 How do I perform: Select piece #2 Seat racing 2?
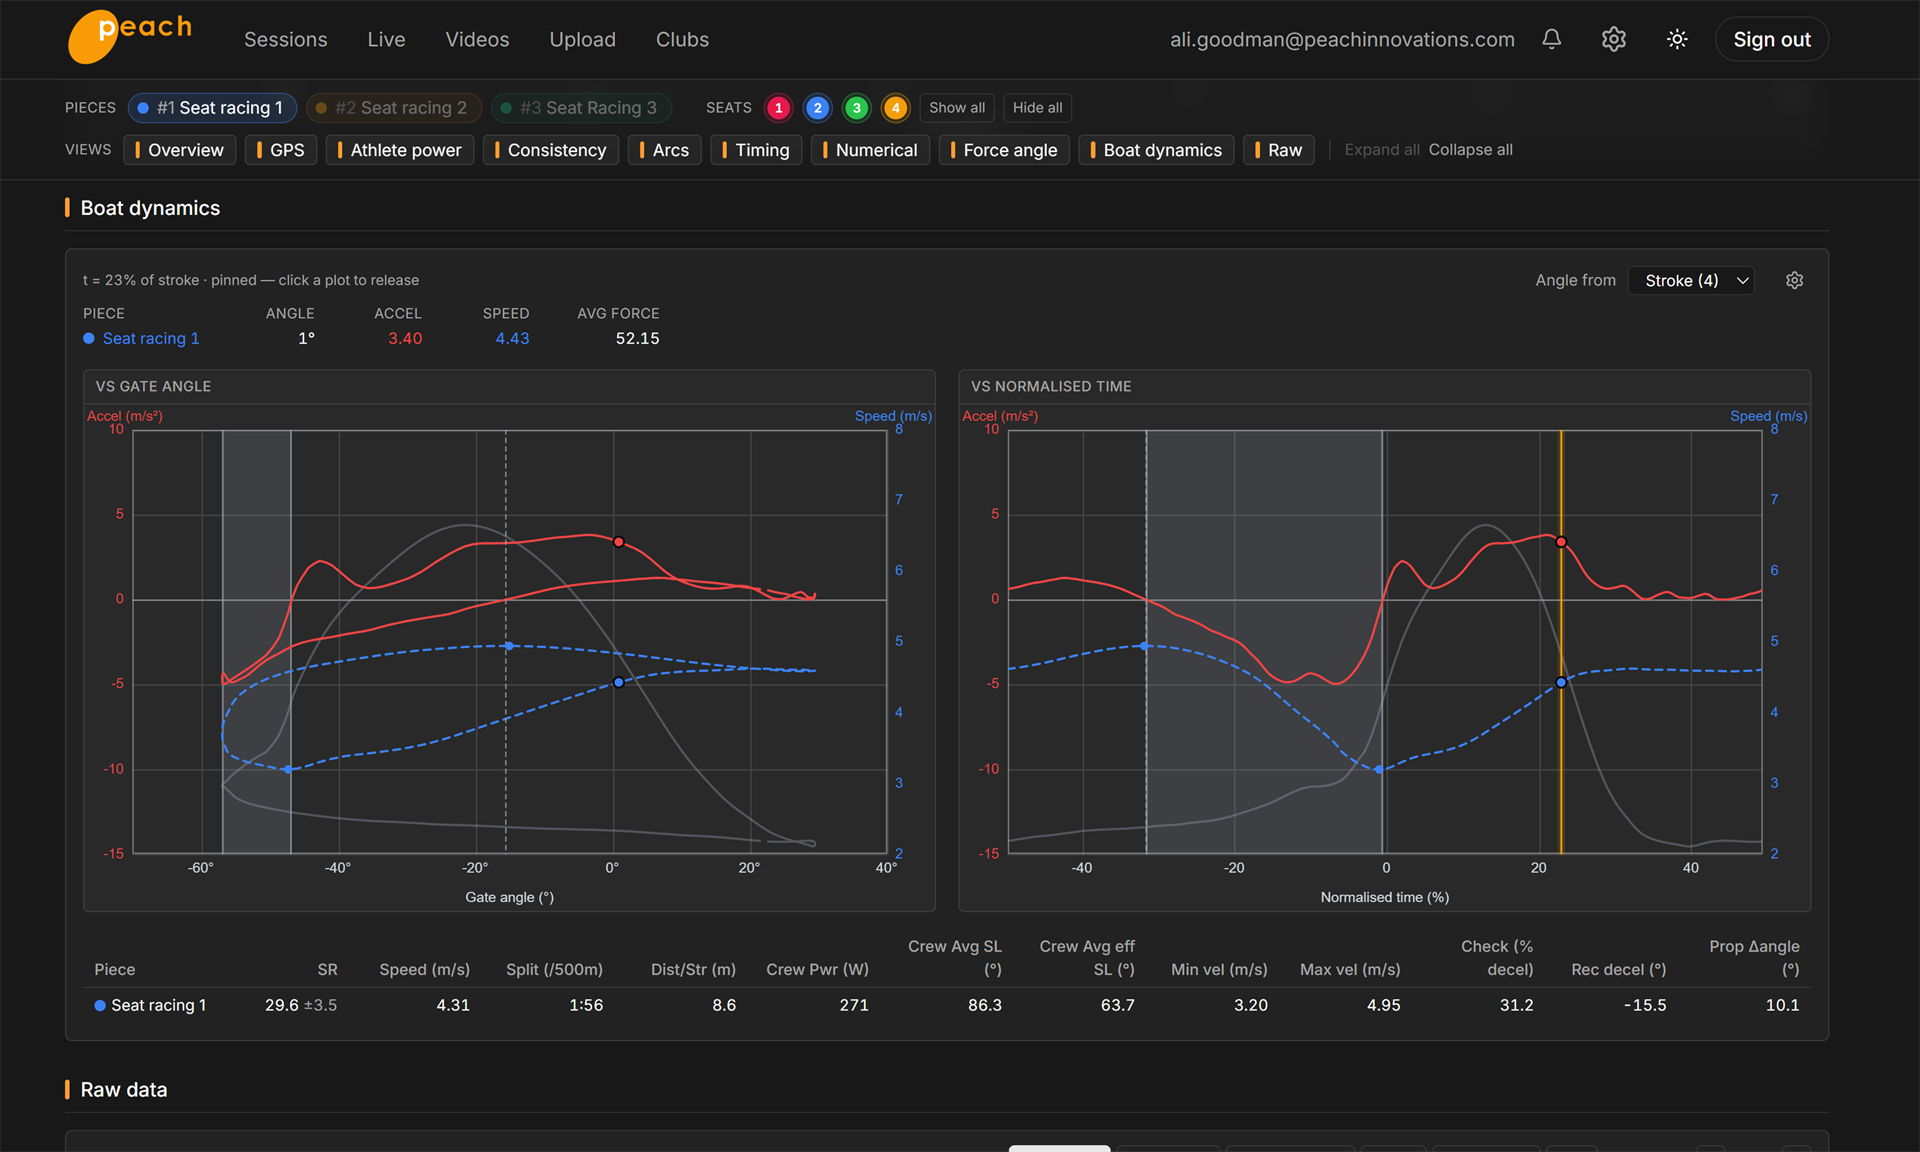(393, 108)
